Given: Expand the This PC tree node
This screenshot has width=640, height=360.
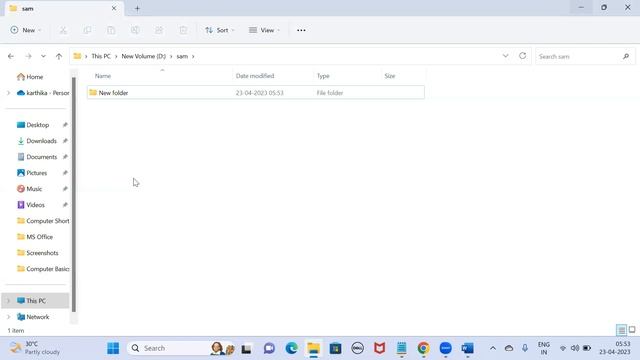Looking at the screenshot, I should (9, 301).
